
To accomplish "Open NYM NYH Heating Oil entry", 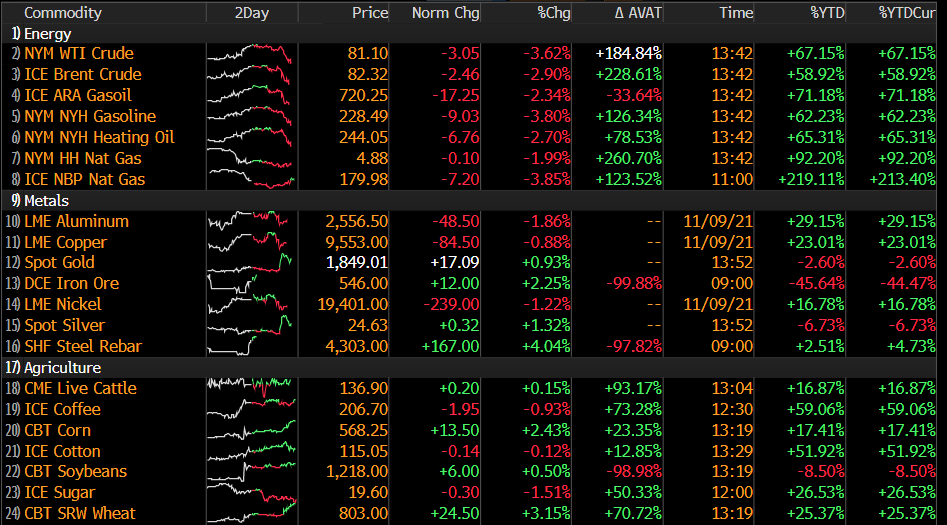I will (99, 138).
